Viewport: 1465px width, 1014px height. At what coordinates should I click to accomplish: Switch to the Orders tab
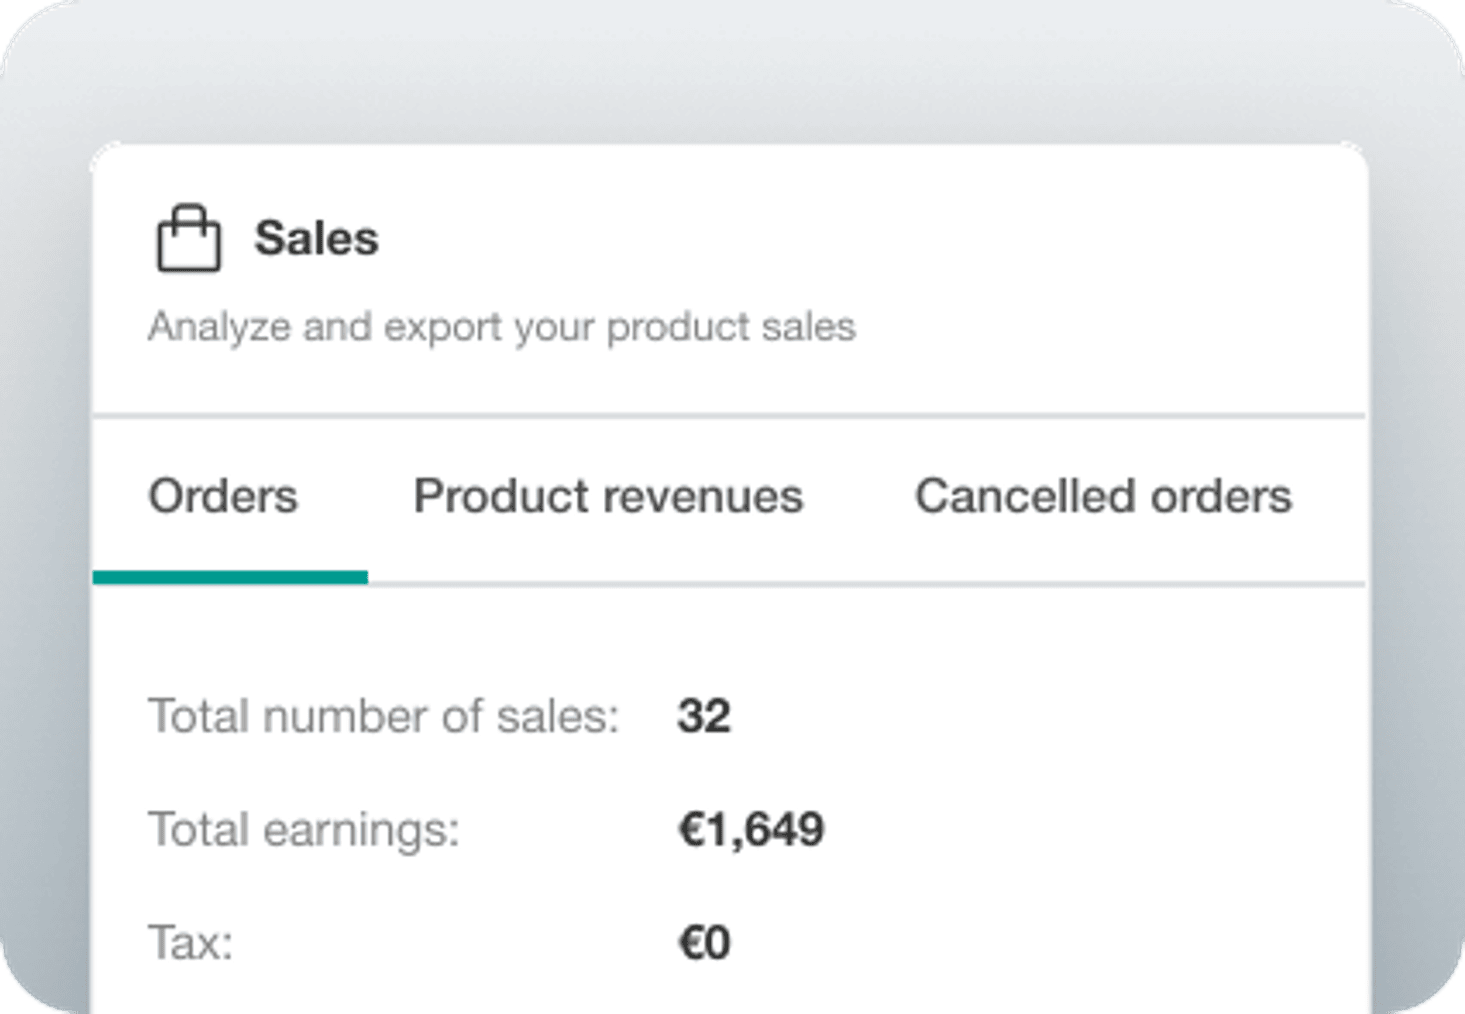pyautogui.click(x=223, y=496)
